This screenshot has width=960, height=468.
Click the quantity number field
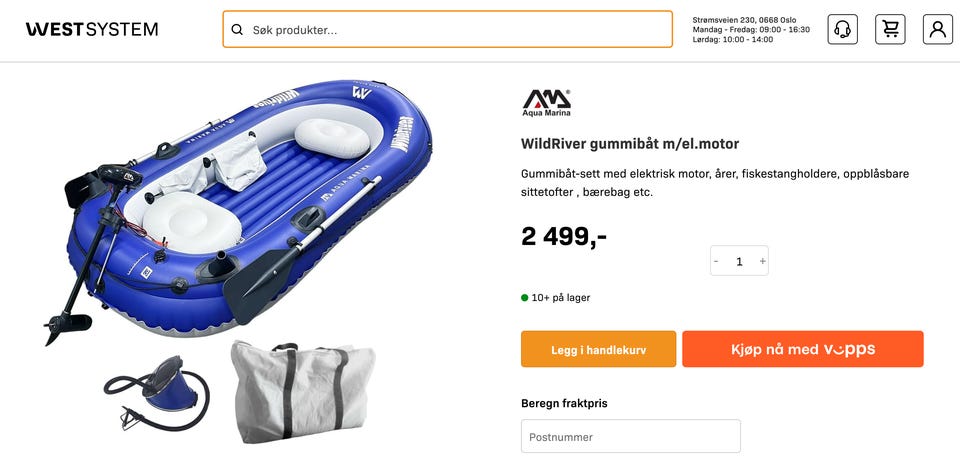point(739,261)
